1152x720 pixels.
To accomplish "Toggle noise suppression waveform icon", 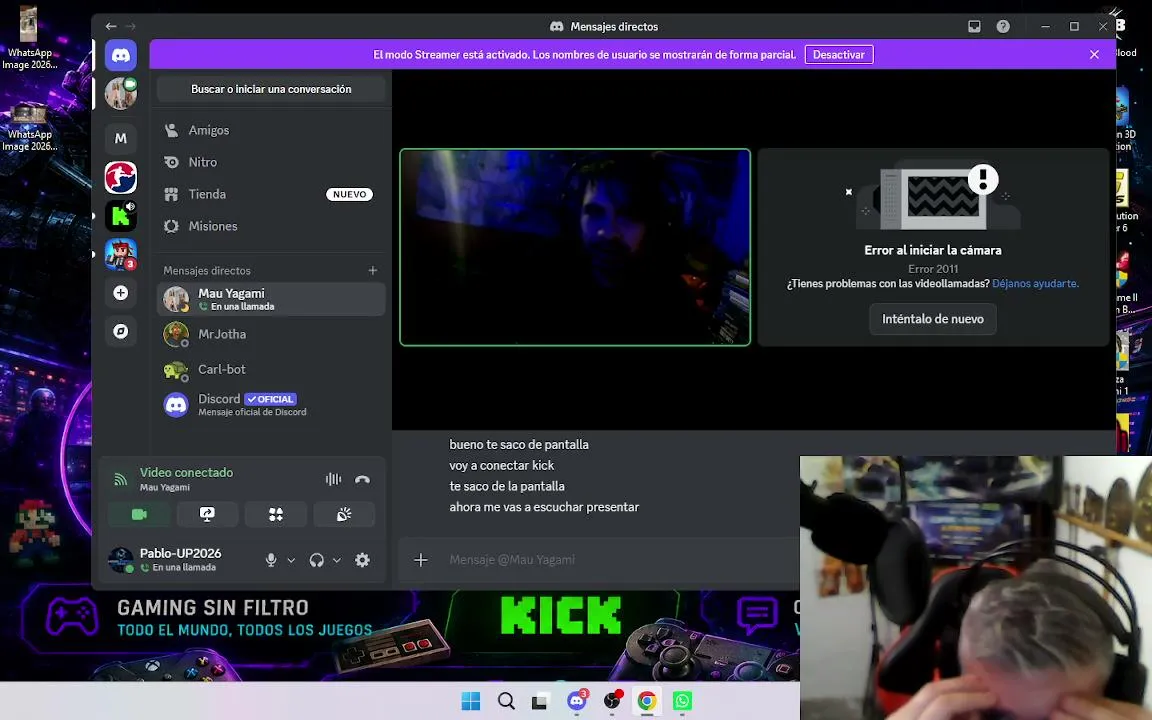I will (334, 479).
